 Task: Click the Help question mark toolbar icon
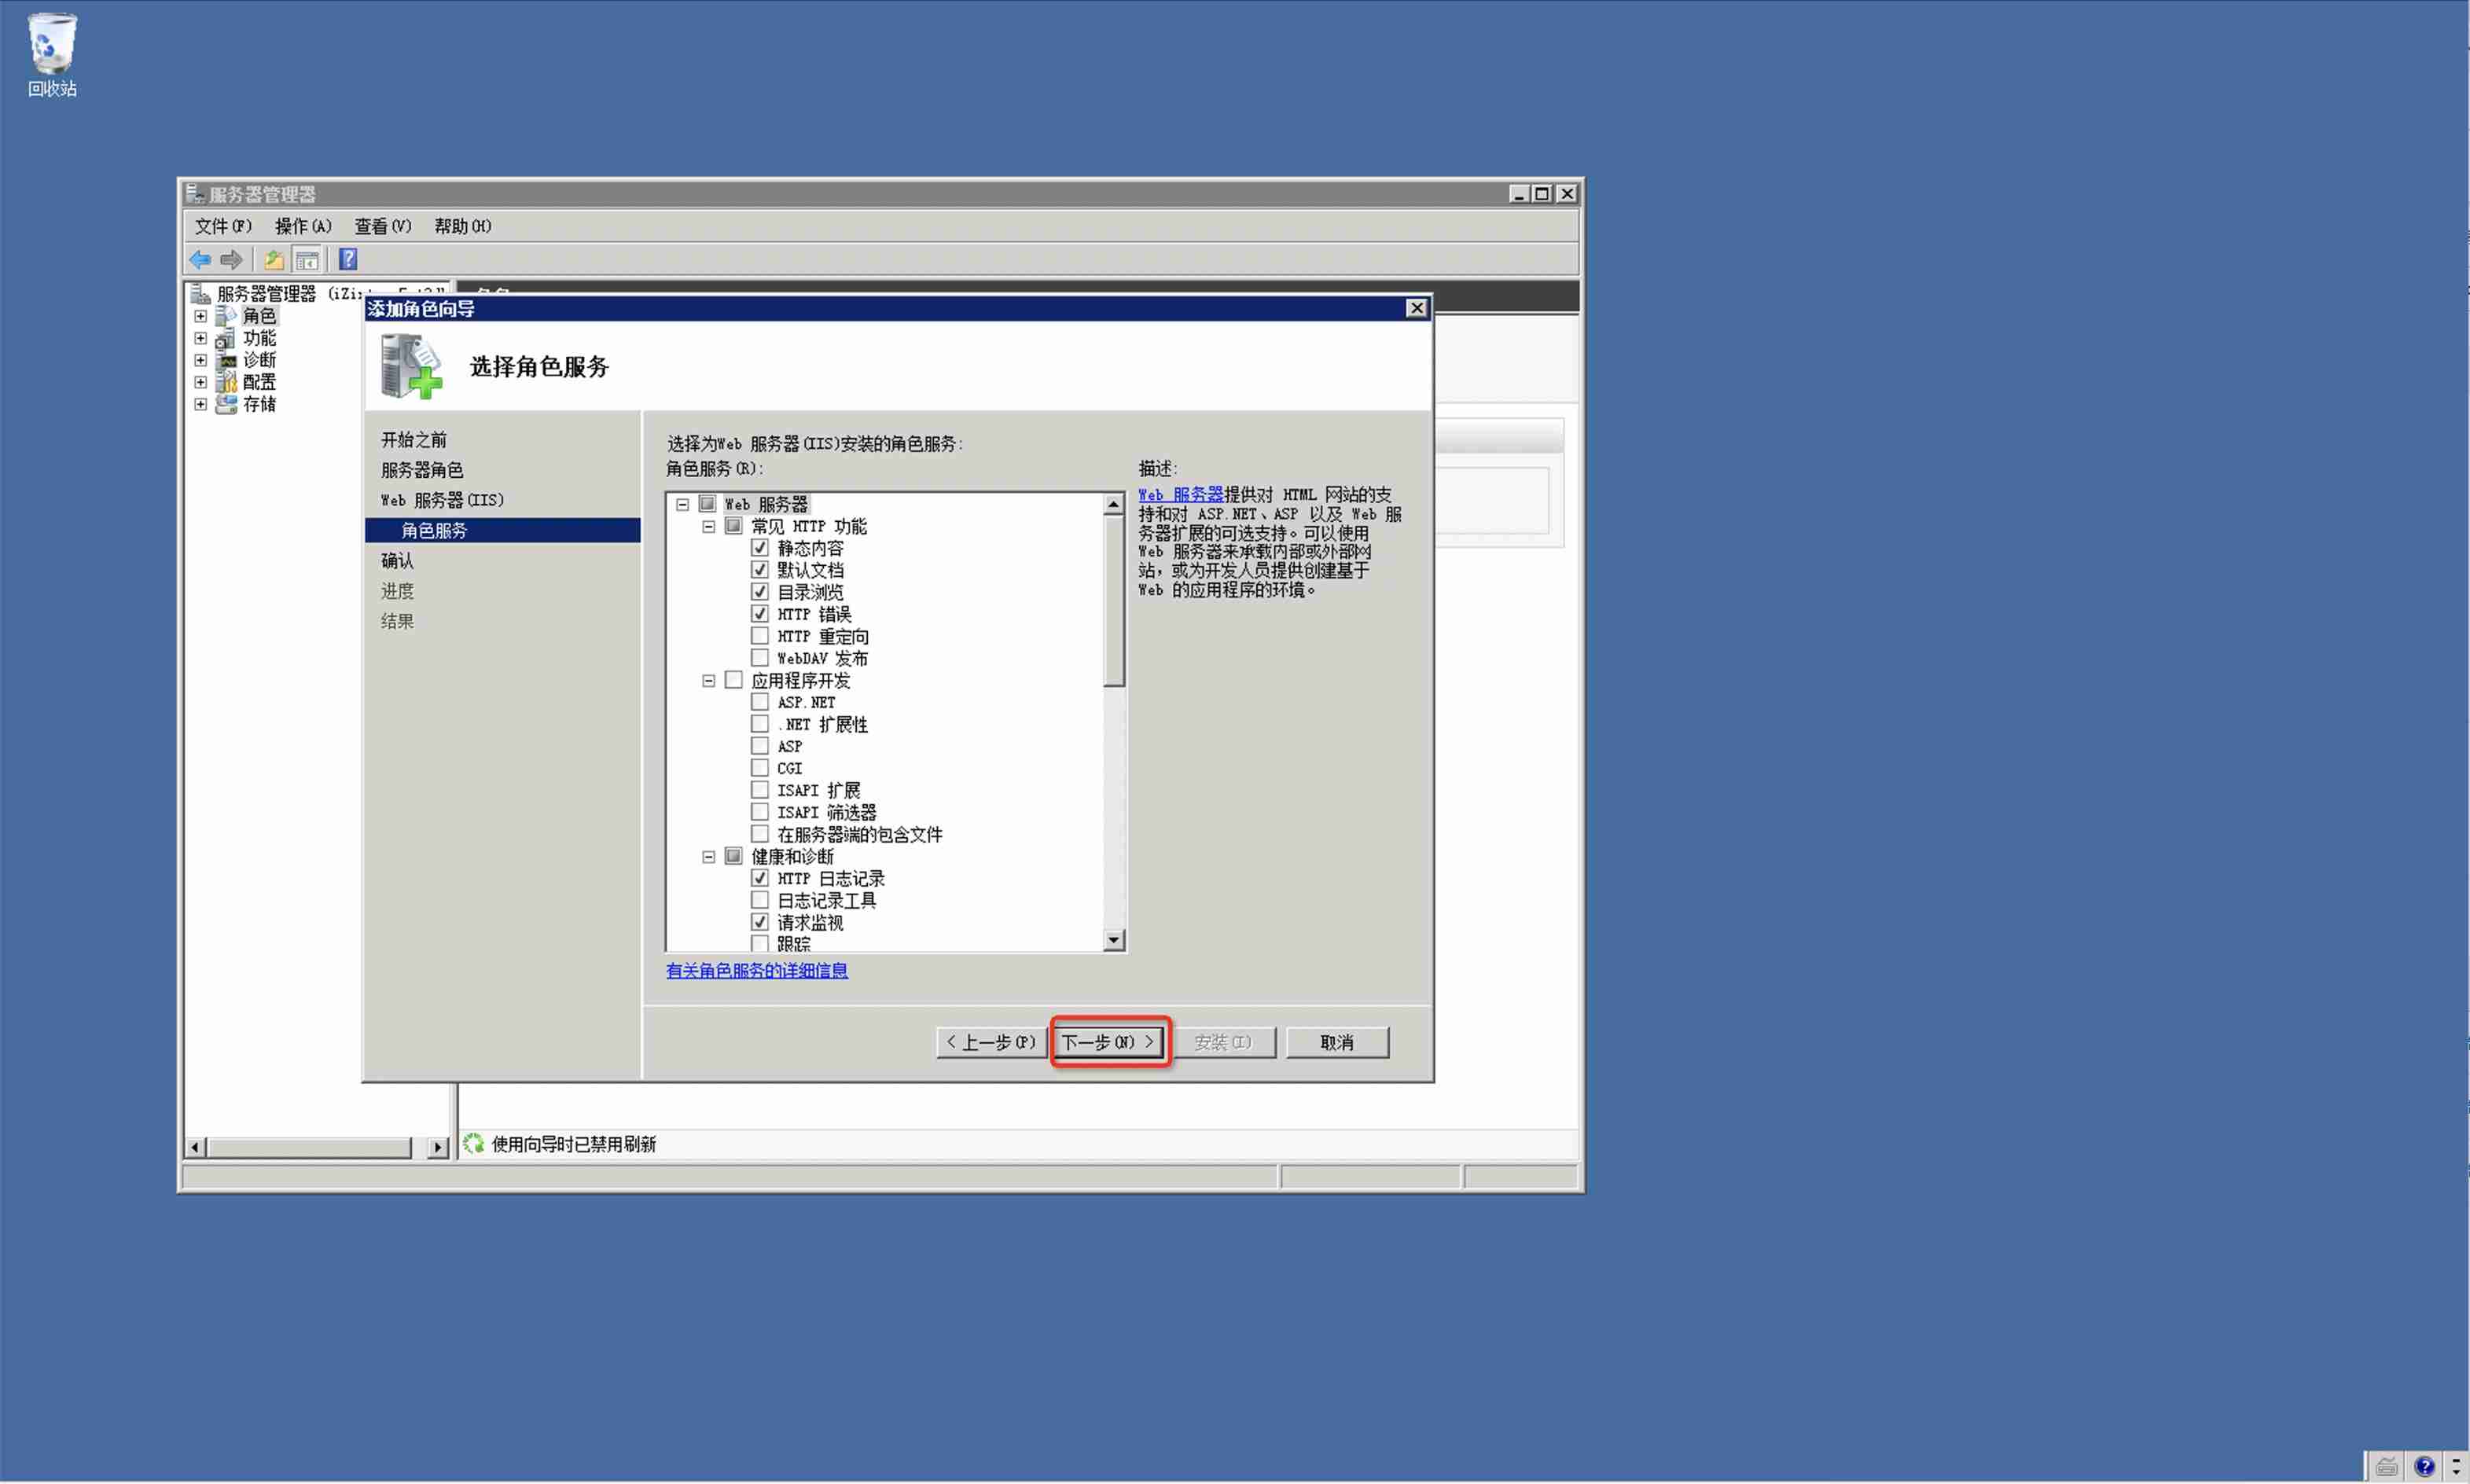(347, 259)
